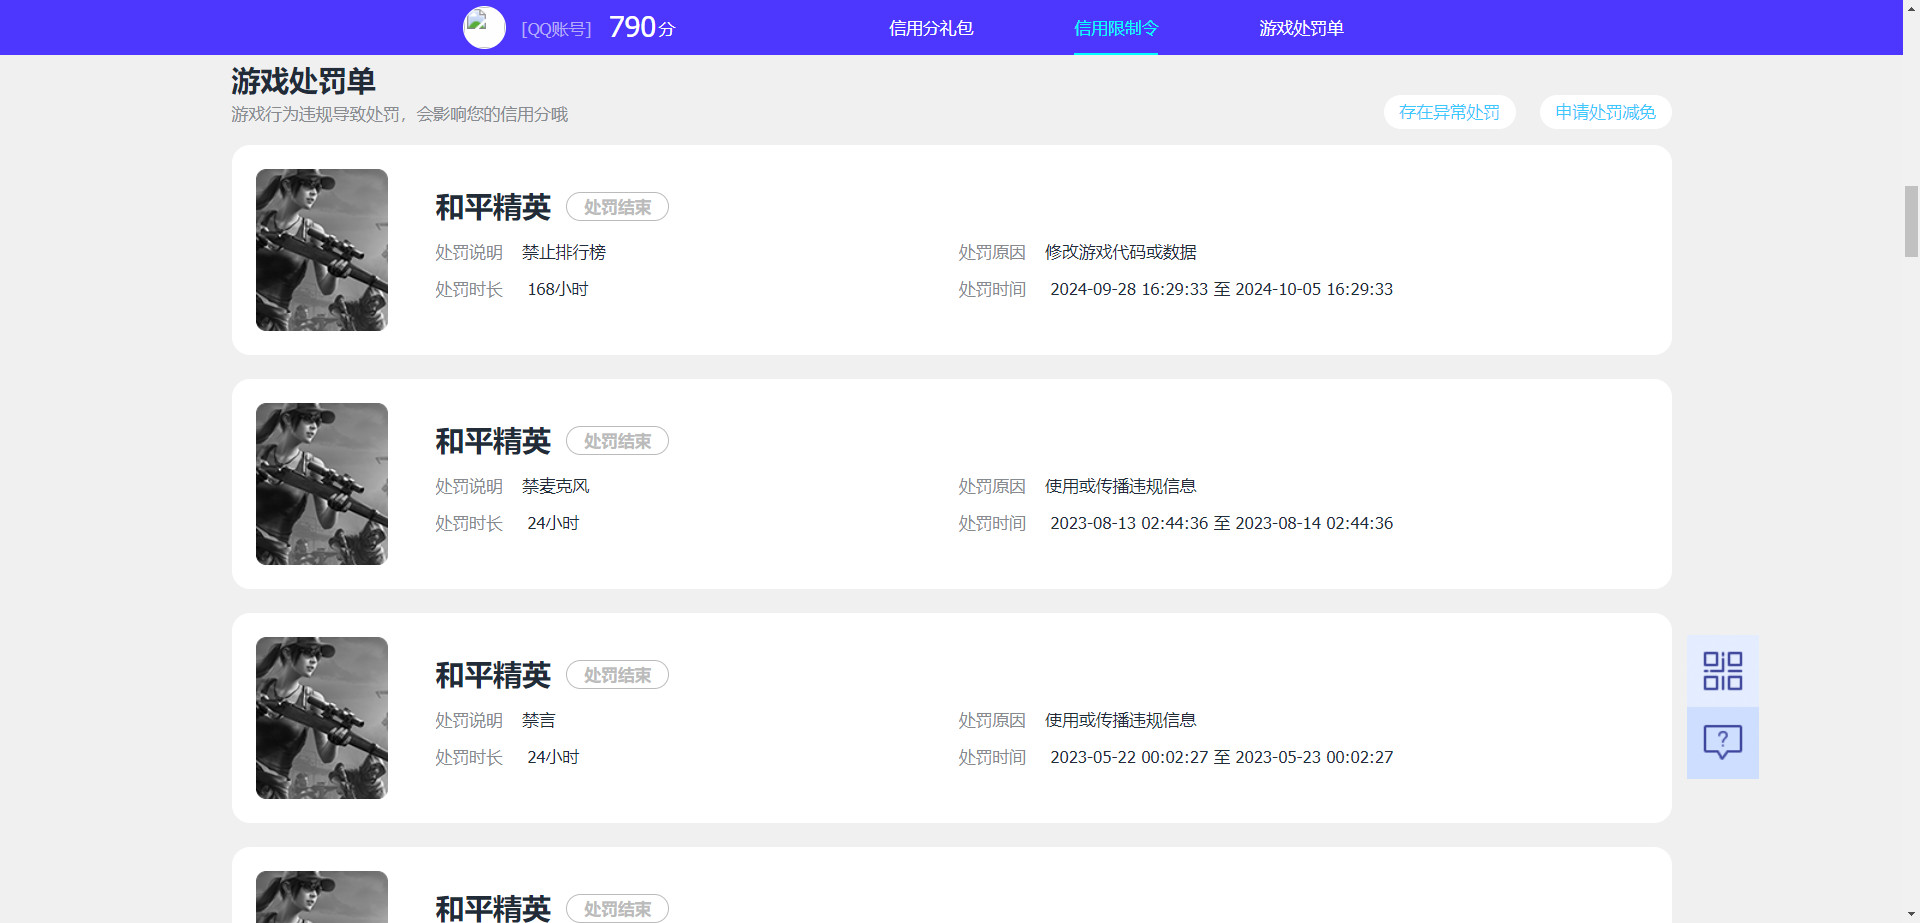Click the vertical scrollbar thumb
The image size is (1920, 923).
(1911, 221)
